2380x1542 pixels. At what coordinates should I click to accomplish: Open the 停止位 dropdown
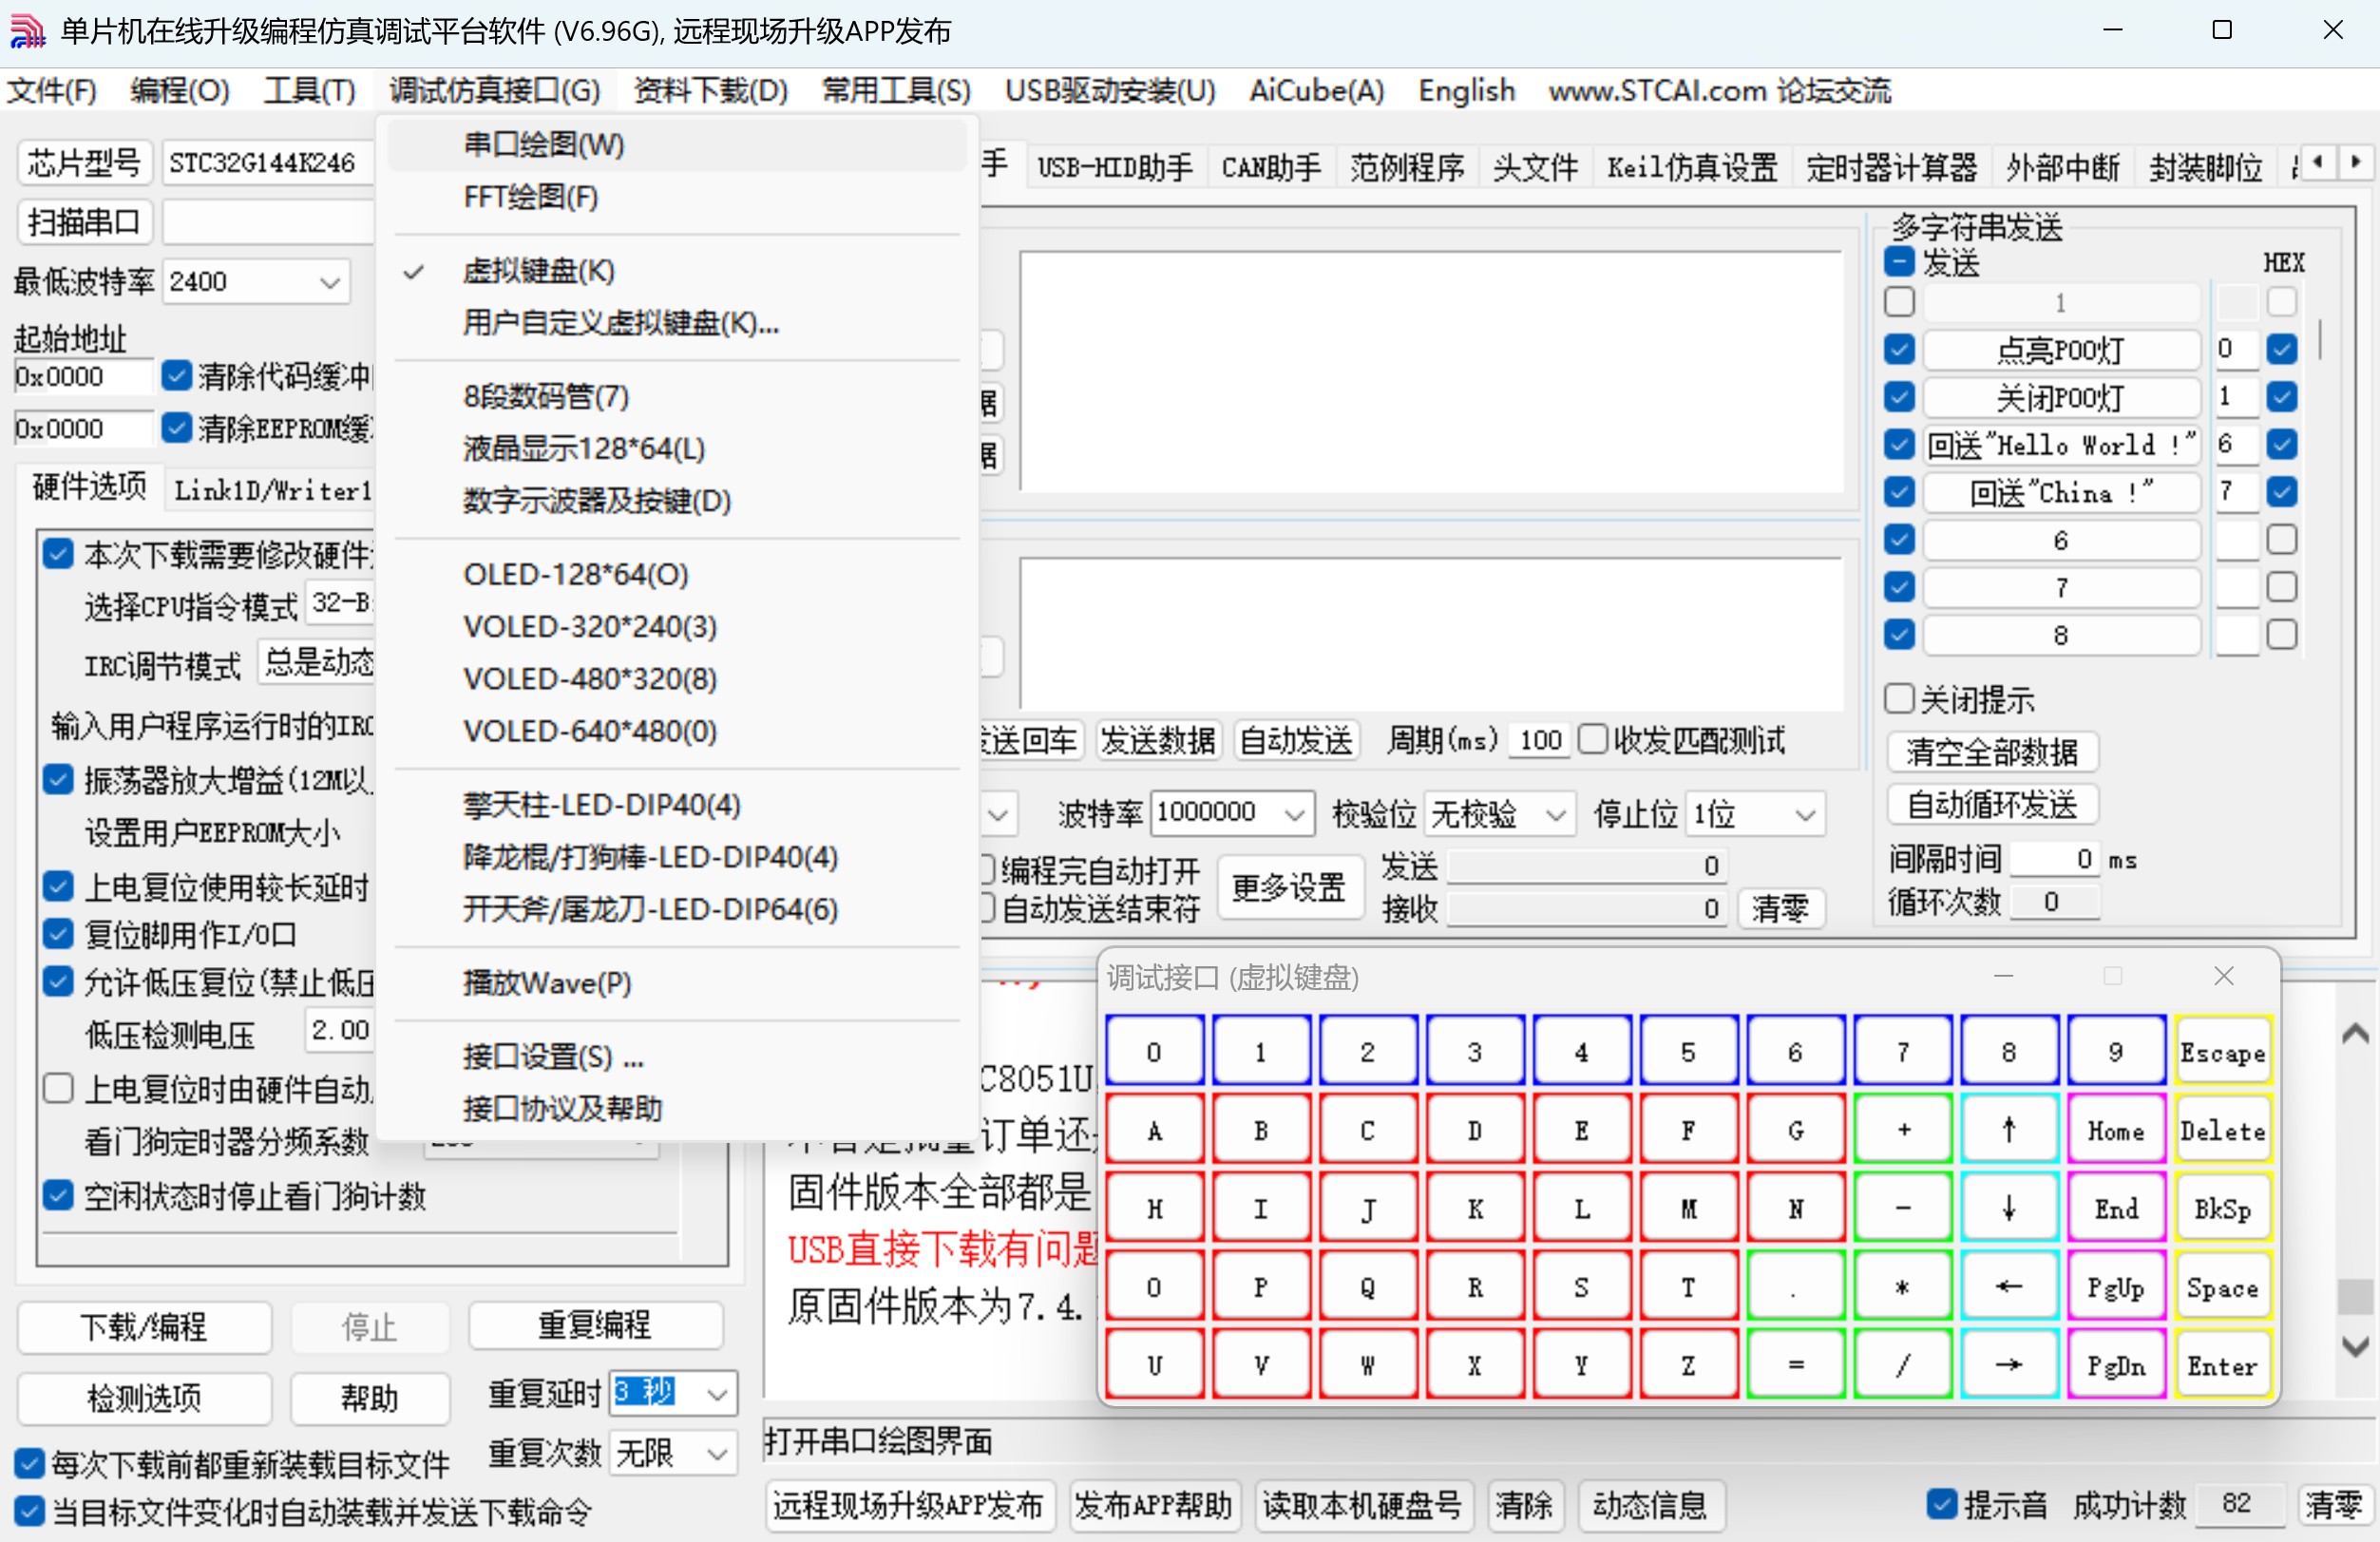click(1803, 814)
